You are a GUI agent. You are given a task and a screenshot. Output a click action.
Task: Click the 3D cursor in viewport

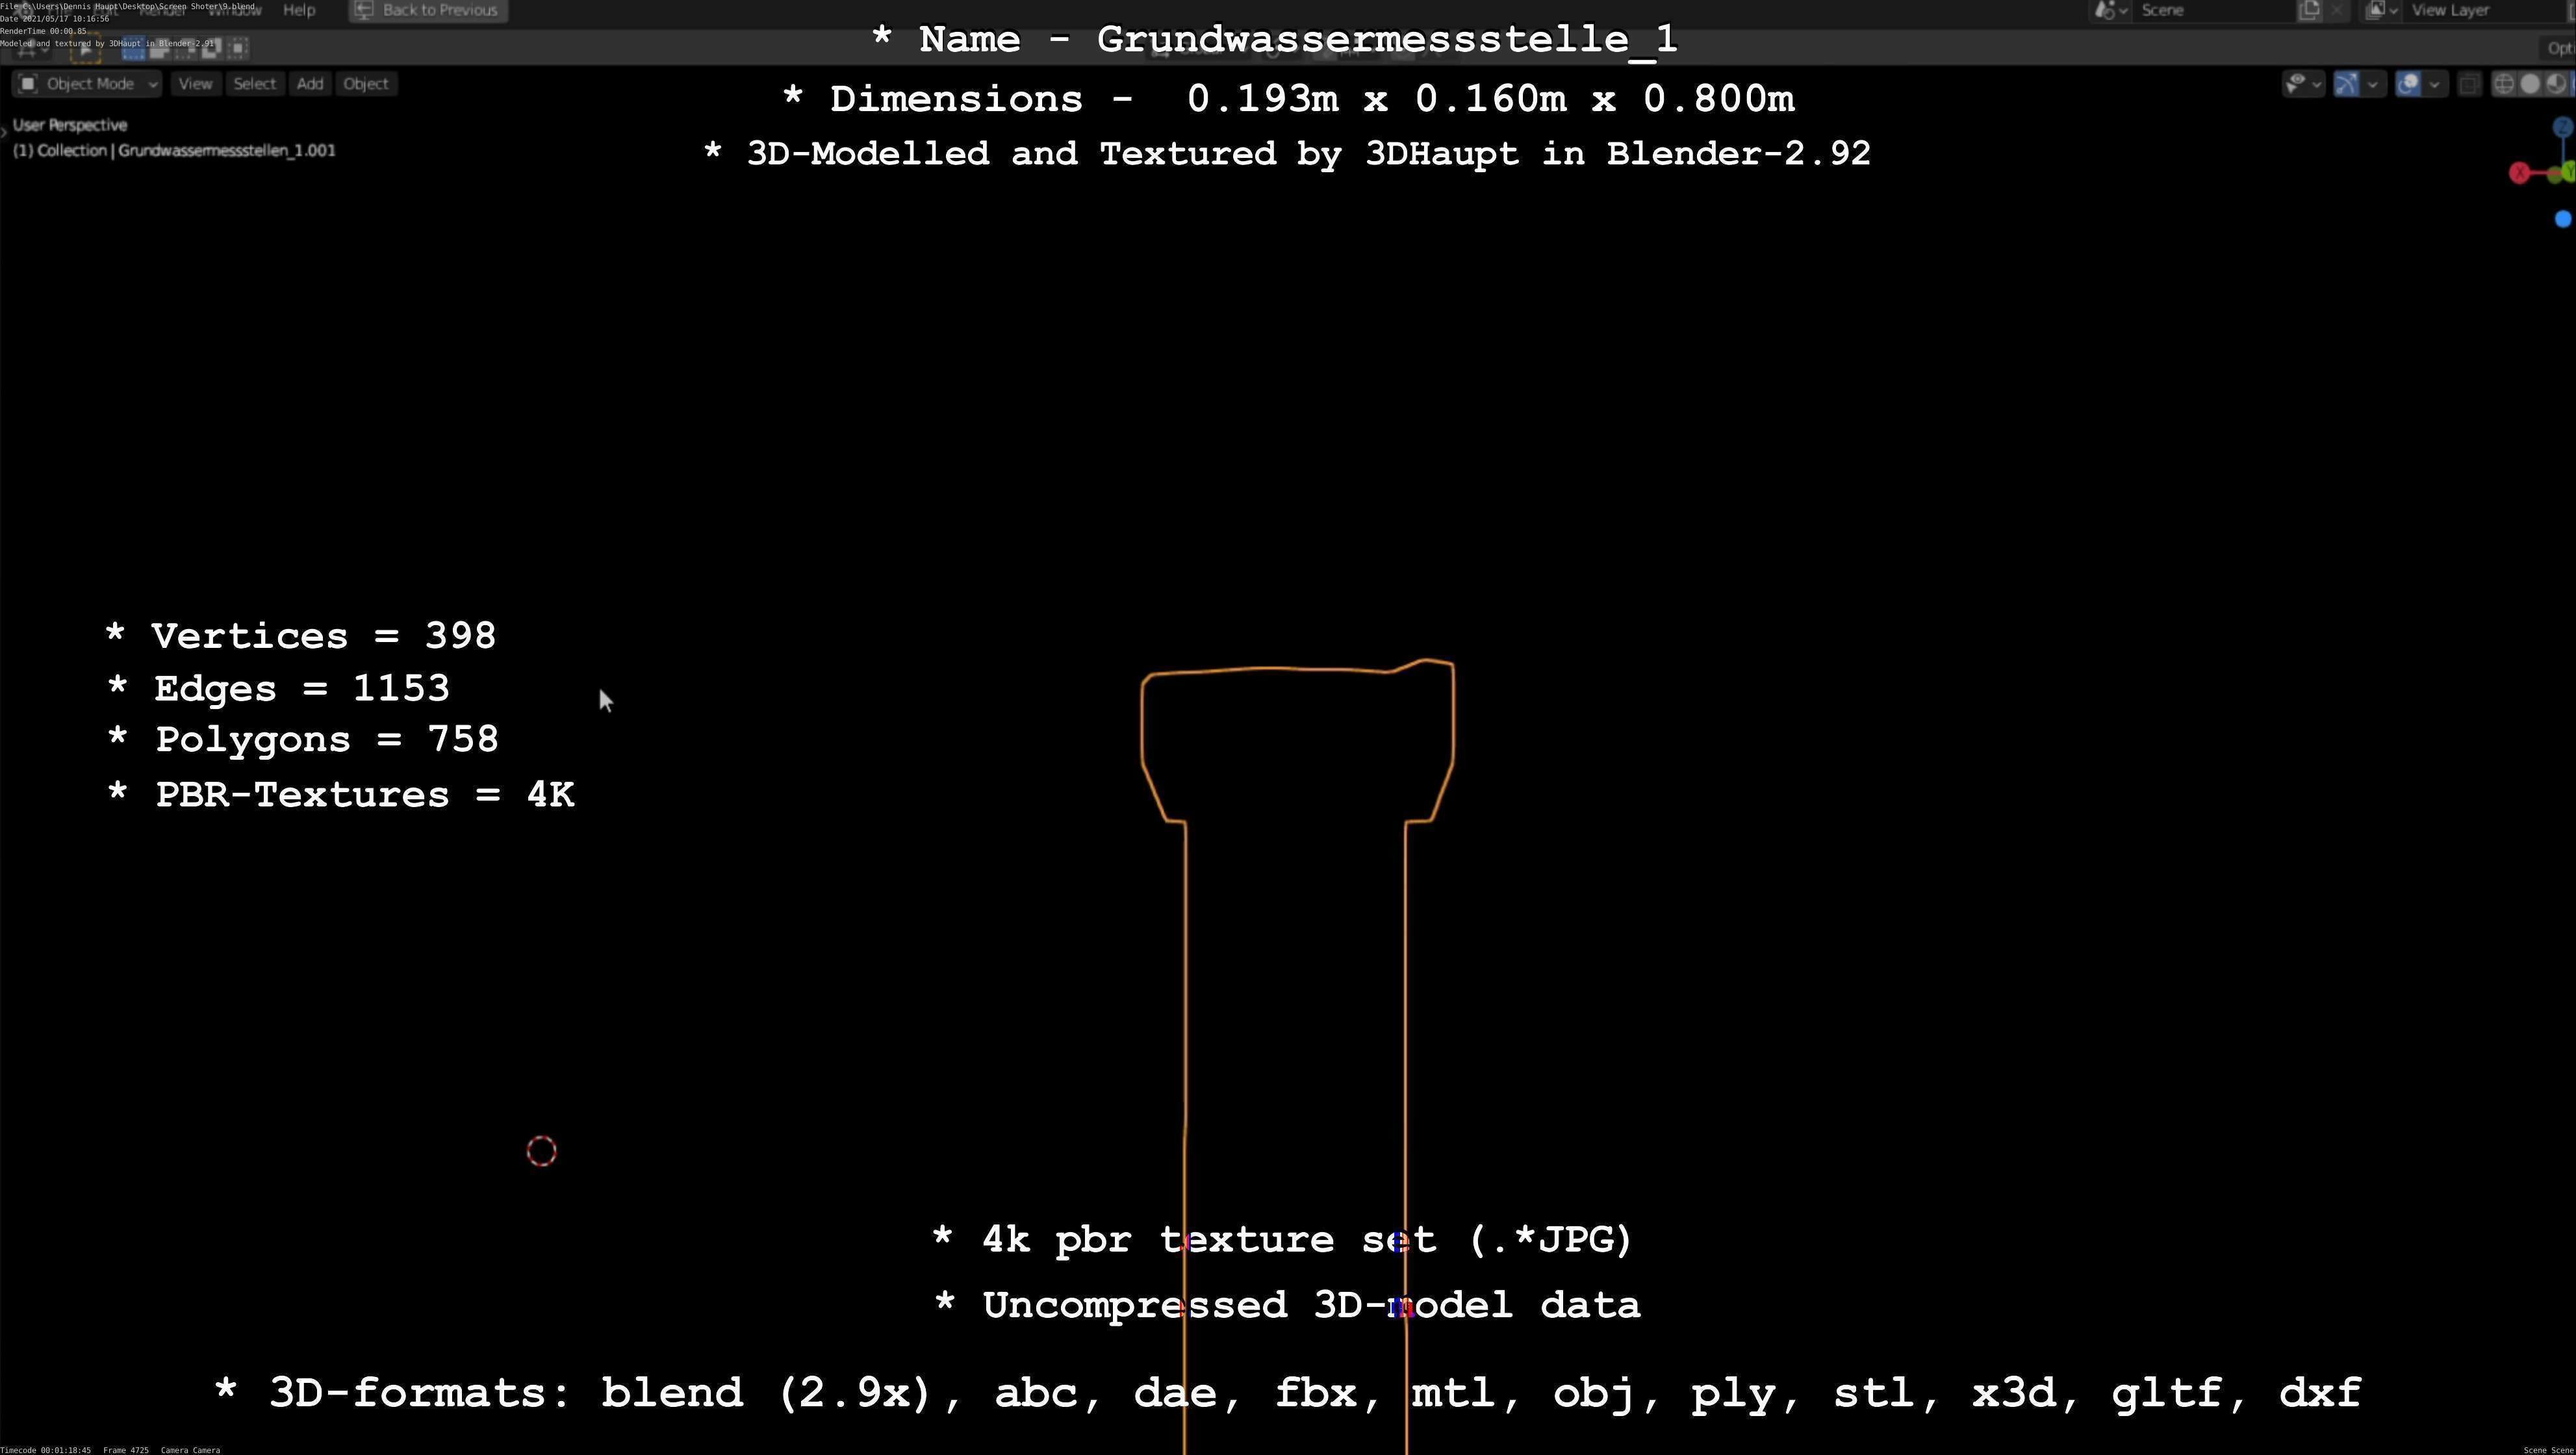541,1151
